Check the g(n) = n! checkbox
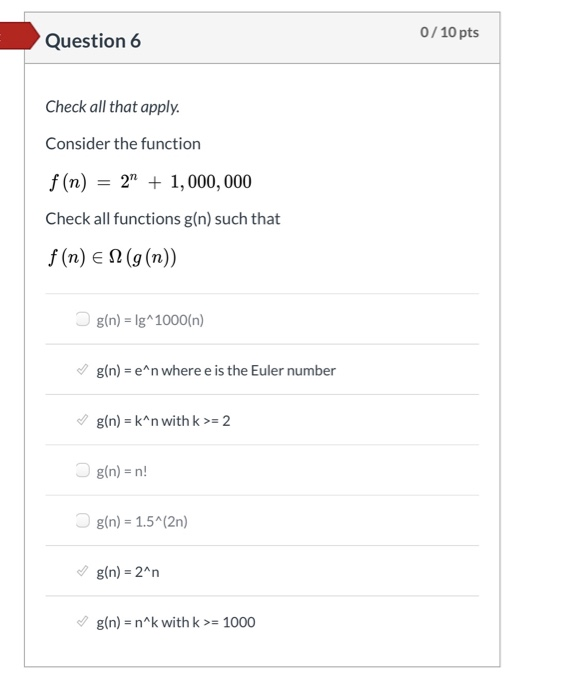The image size is (568, 700). coord(83,470)
